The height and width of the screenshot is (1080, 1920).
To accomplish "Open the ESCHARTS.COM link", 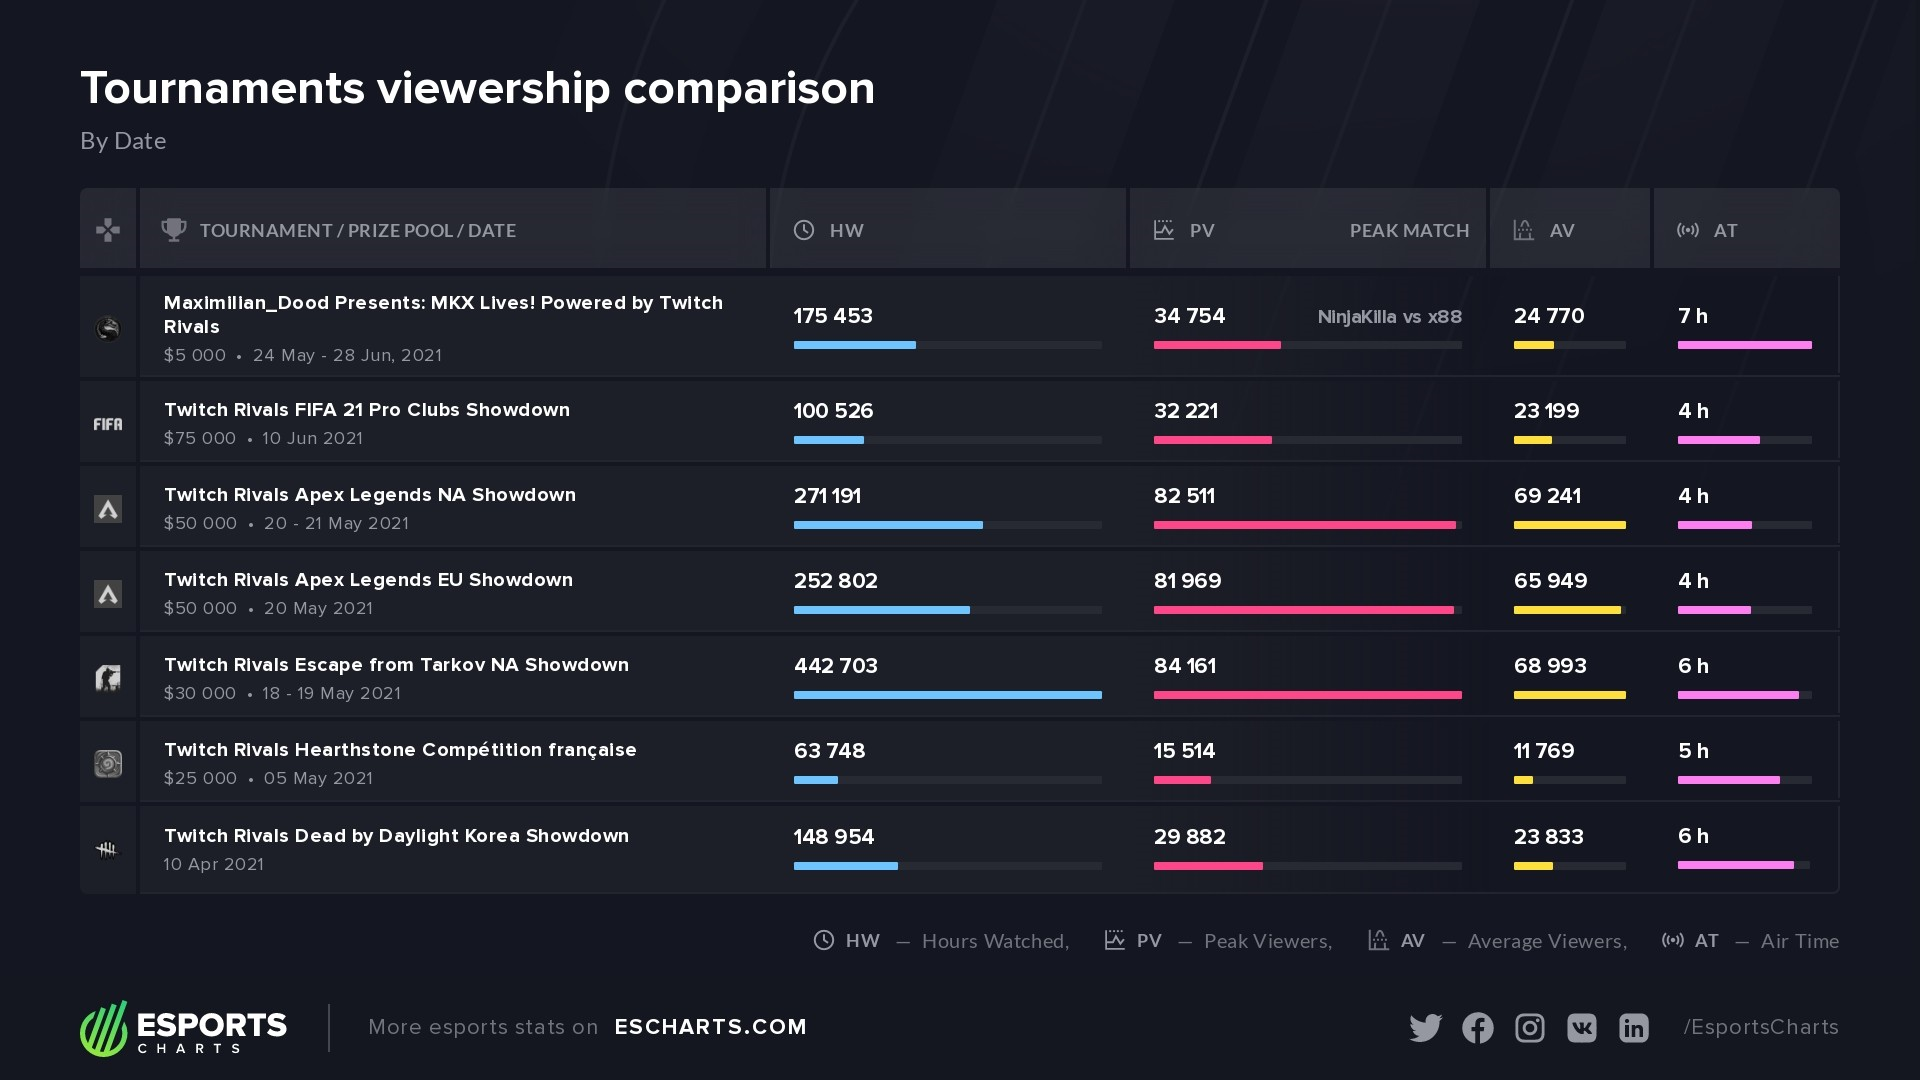I will click(x=710, y=1027).
